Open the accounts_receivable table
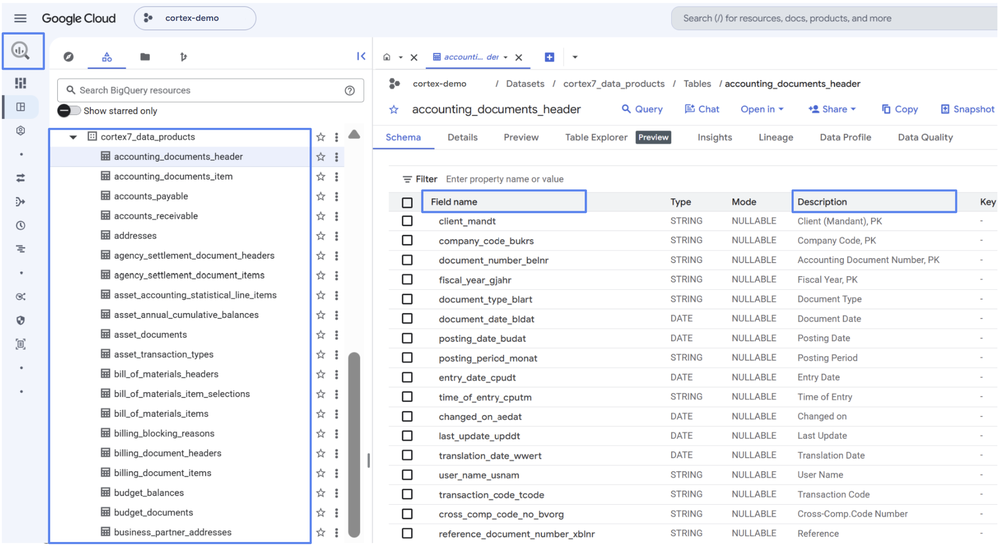 tap(156, 216)
